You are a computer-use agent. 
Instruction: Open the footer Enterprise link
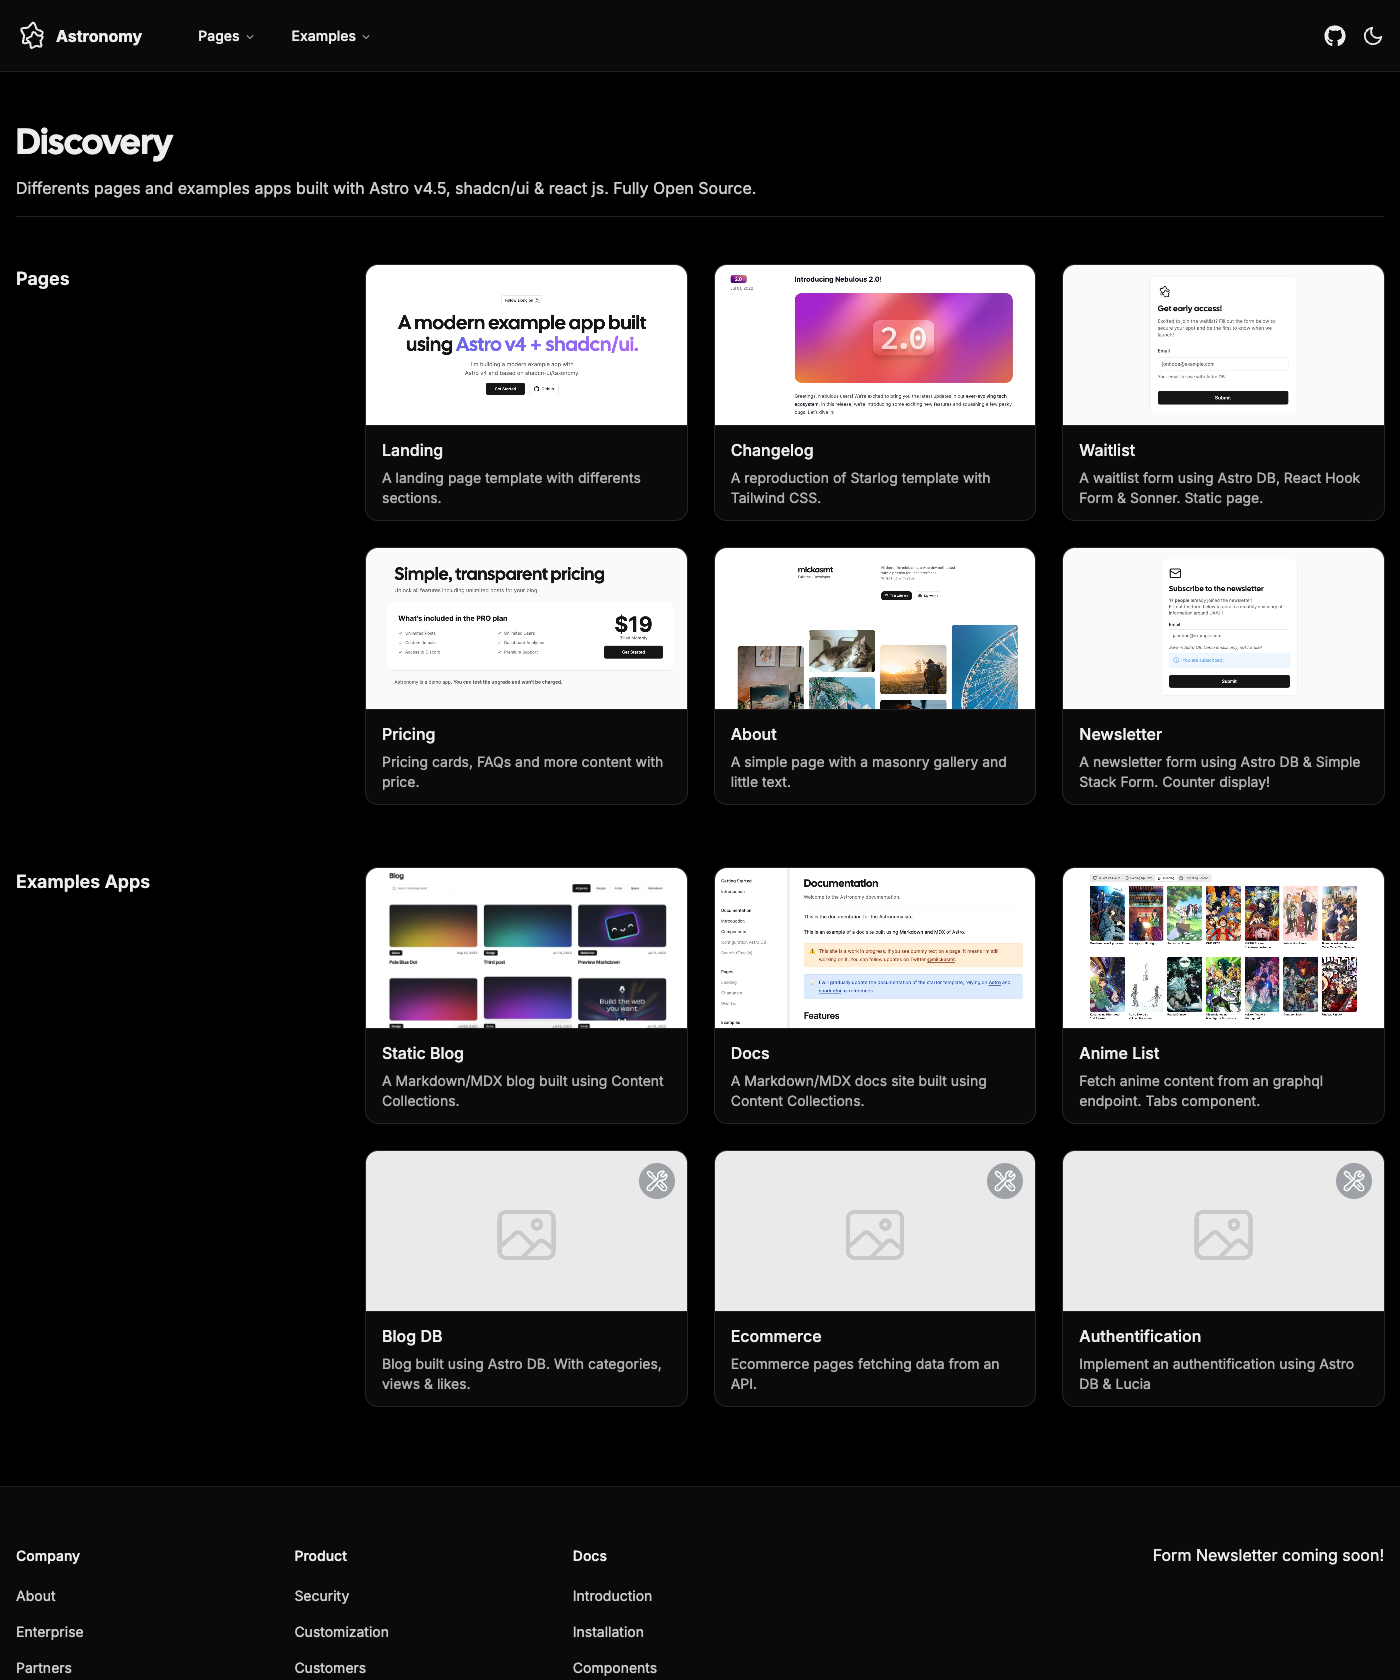tap(50, 1632)
